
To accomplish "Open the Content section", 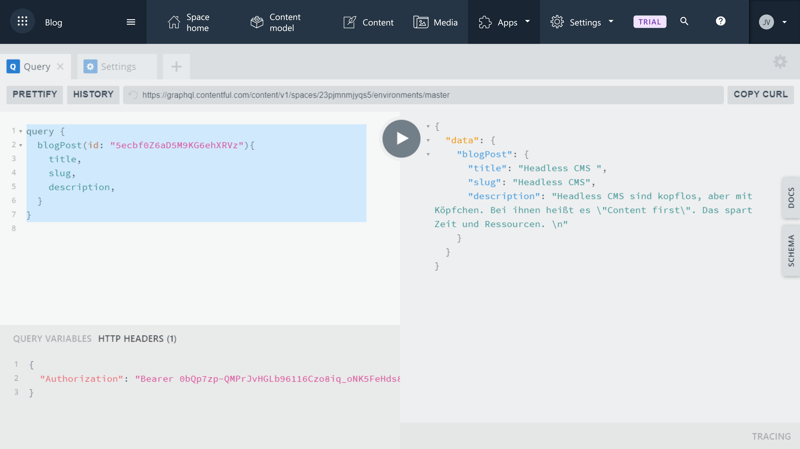I will point(368,22).
